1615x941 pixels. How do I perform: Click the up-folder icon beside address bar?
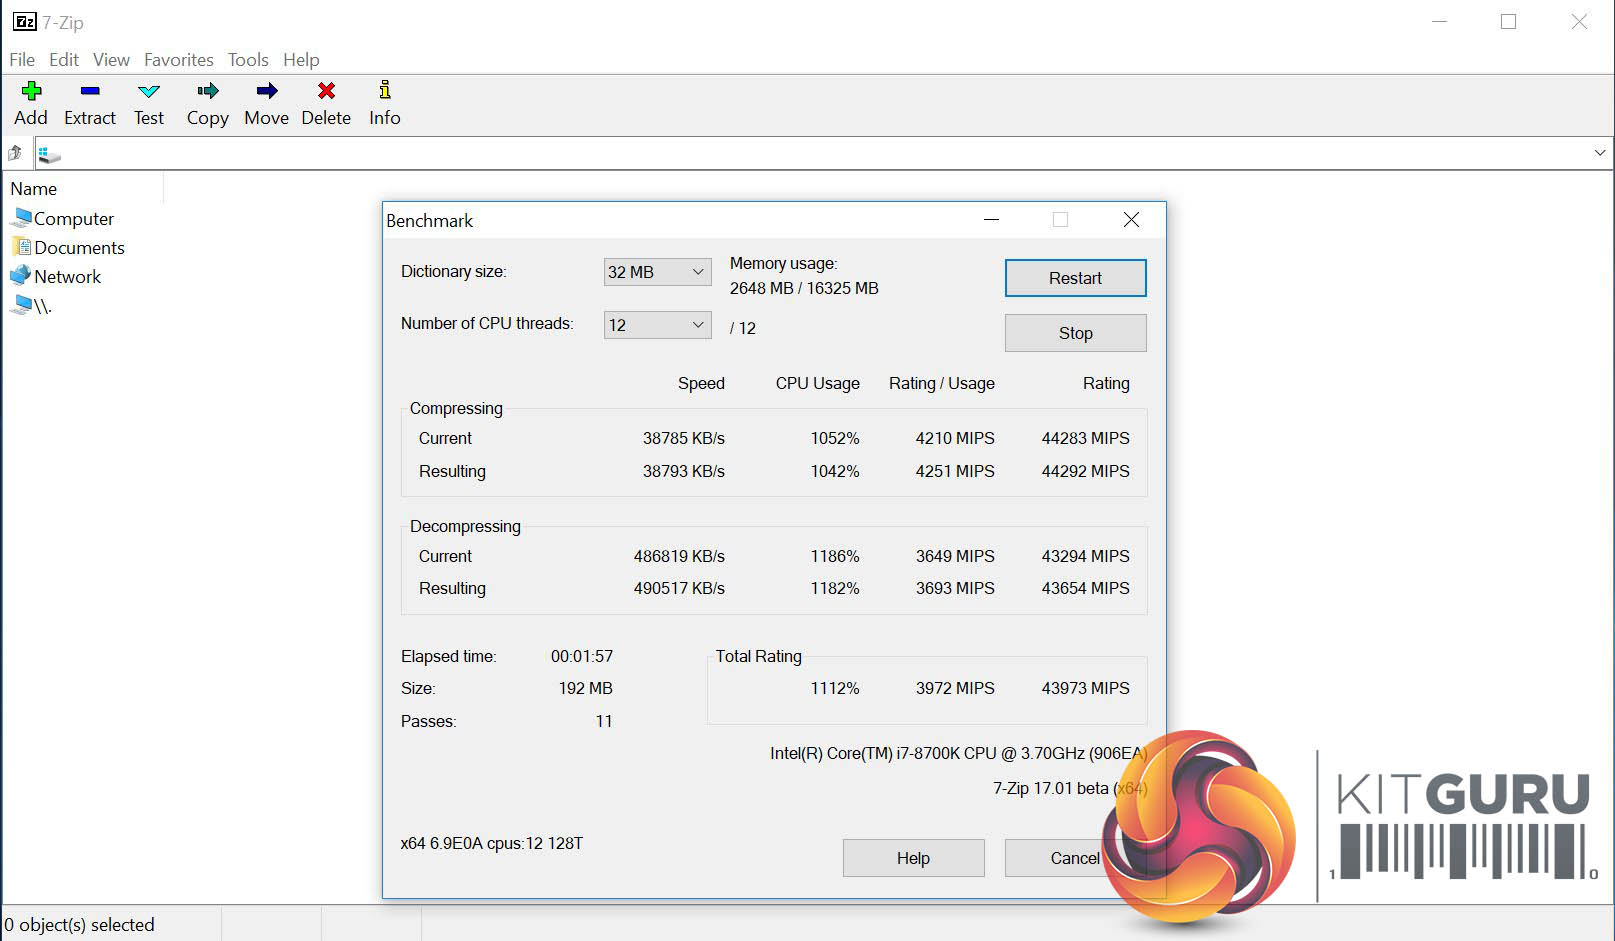[x=15, y=153]
